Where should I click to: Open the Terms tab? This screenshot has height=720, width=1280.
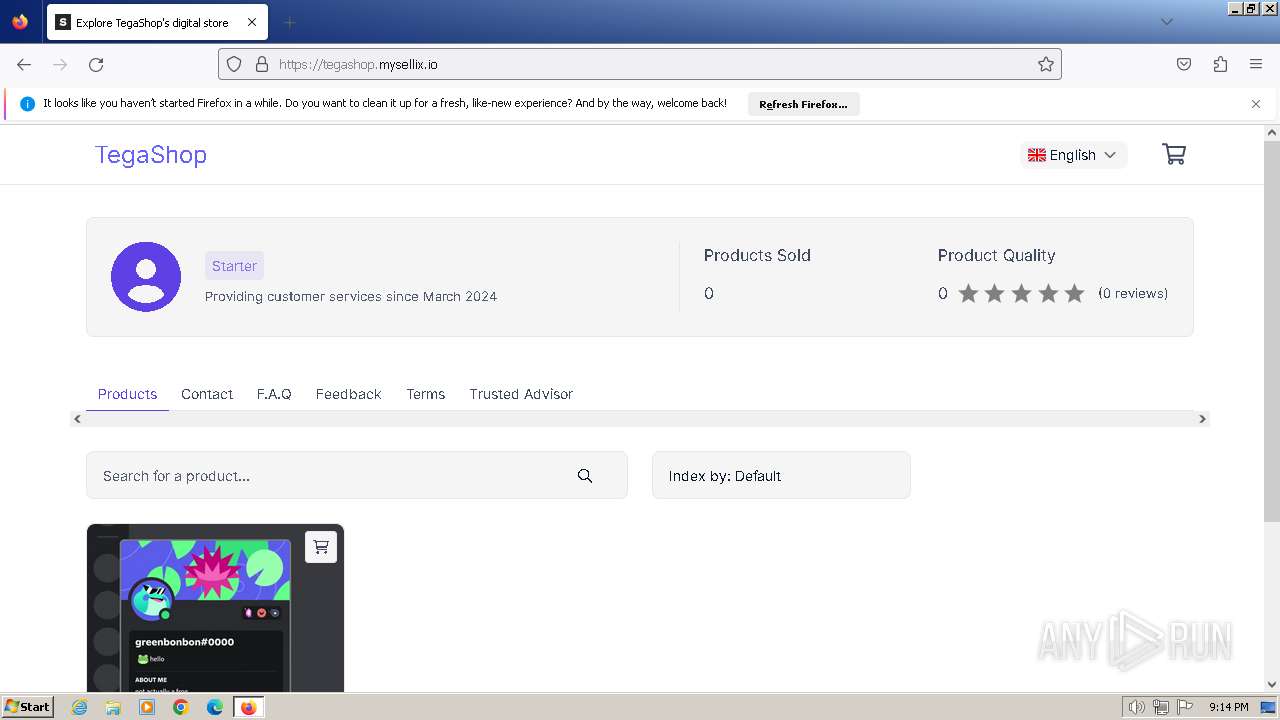425,394
